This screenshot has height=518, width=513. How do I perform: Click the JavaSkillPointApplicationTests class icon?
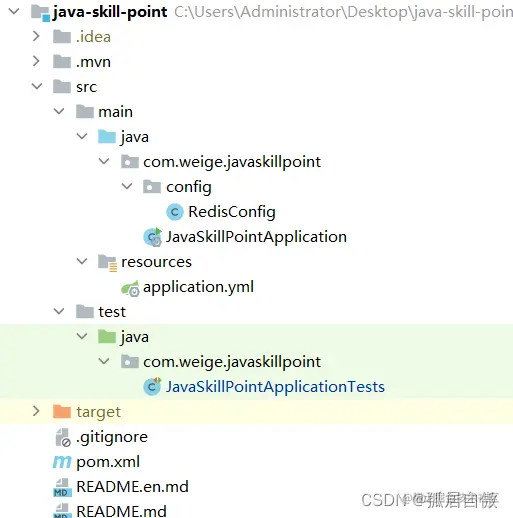coord(152,387)
